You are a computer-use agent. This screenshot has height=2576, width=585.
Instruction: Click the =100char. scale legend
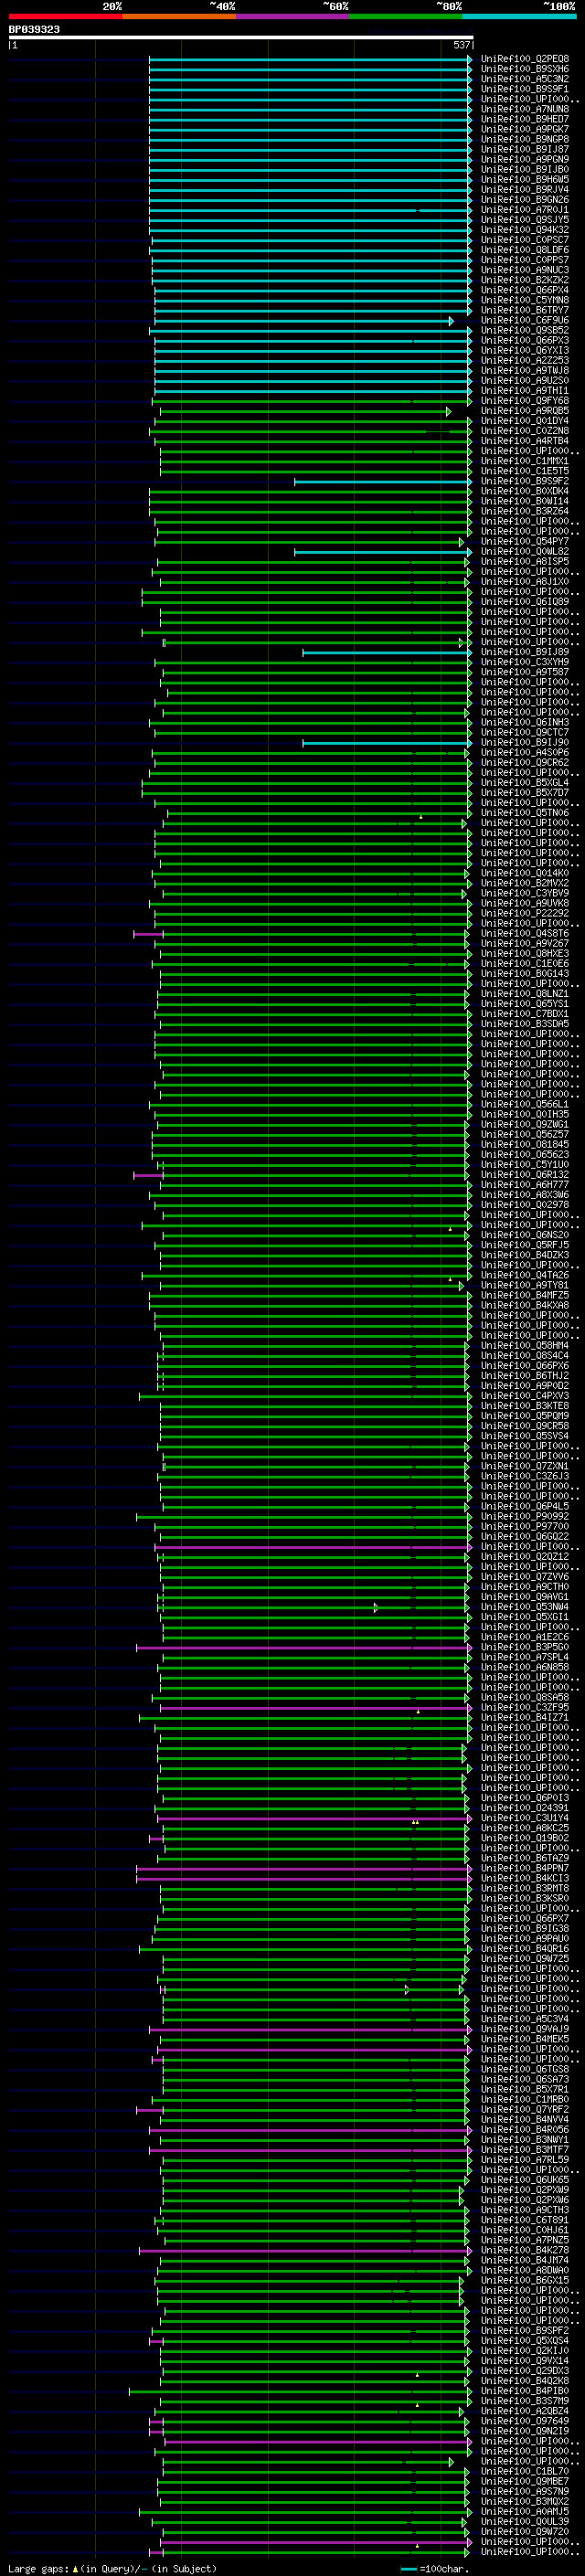tap(435, 2569)
